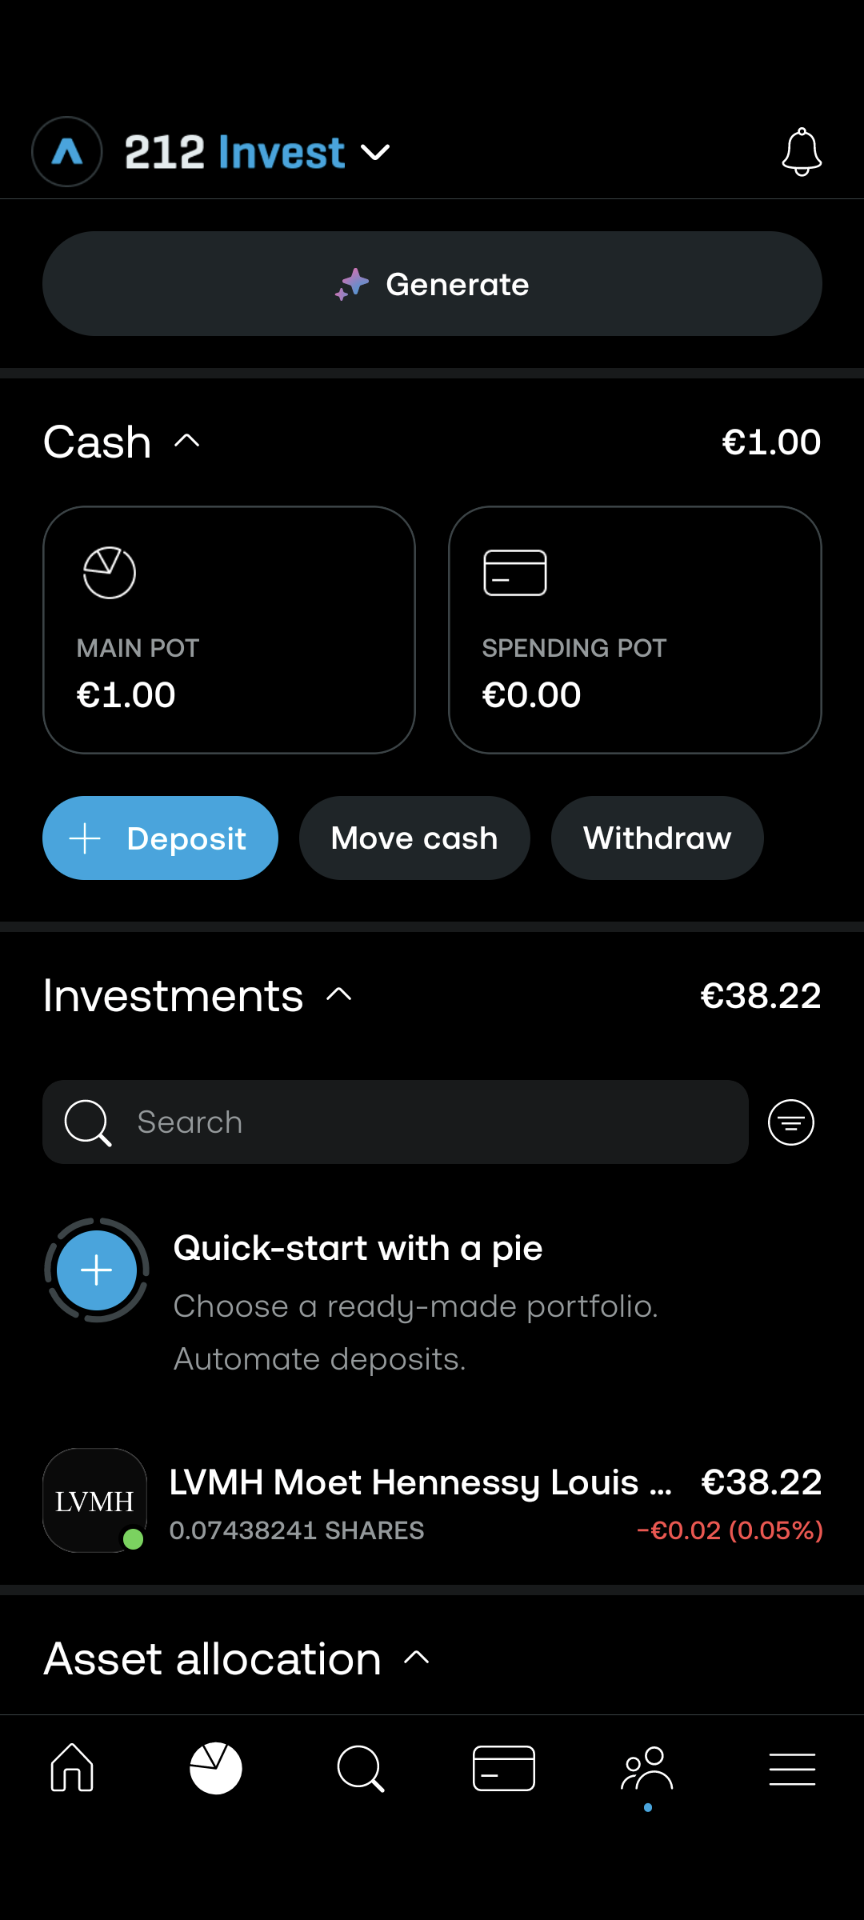The image size is (864, 1920).
Task: Collapse the Asset allocation section
Action: [x=417, y=1658]
